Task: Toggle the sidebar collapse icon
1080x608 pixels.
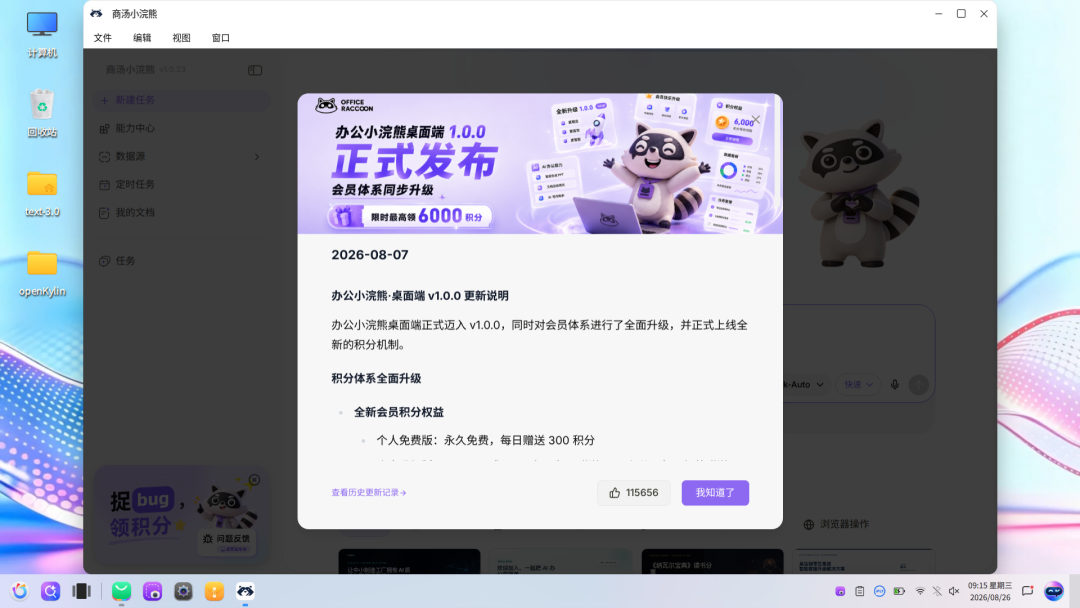Action: pos(255,70)
